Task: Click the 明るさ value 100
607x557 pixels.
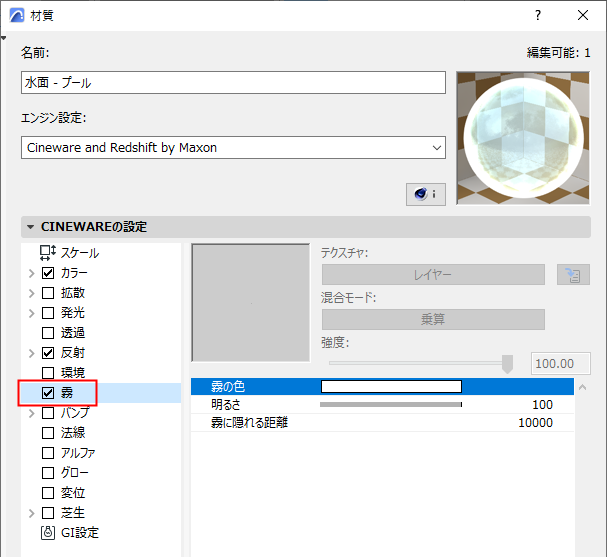Action: [x=542, y=404]
